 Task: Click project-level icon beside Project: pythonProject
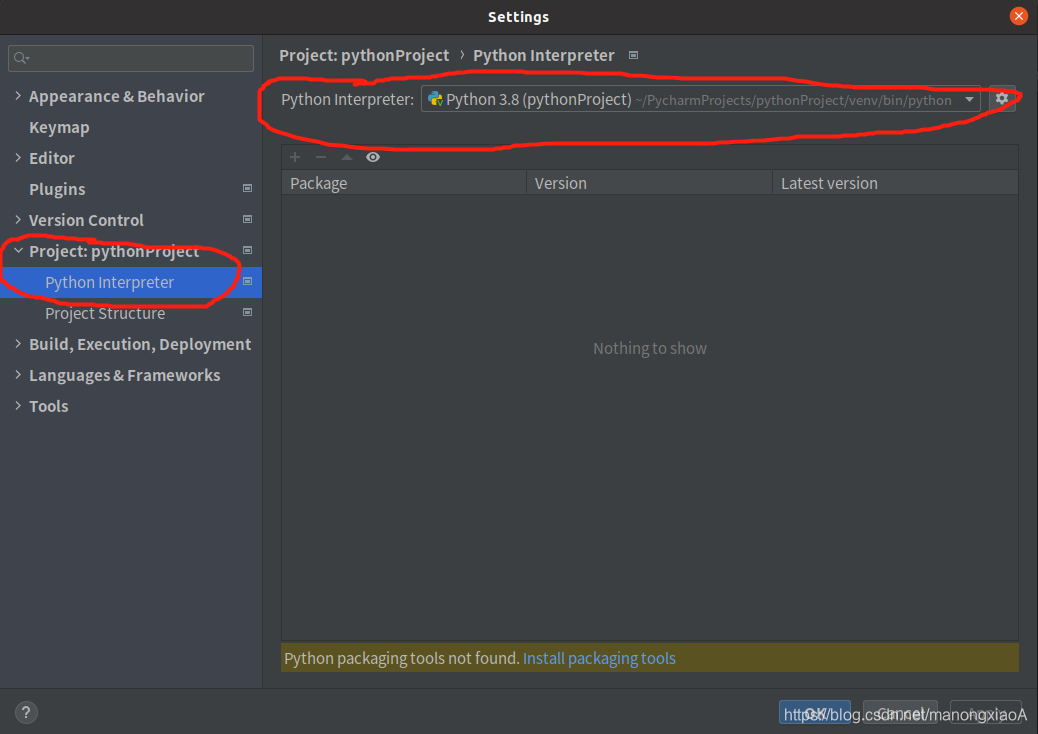pos(248,250)
